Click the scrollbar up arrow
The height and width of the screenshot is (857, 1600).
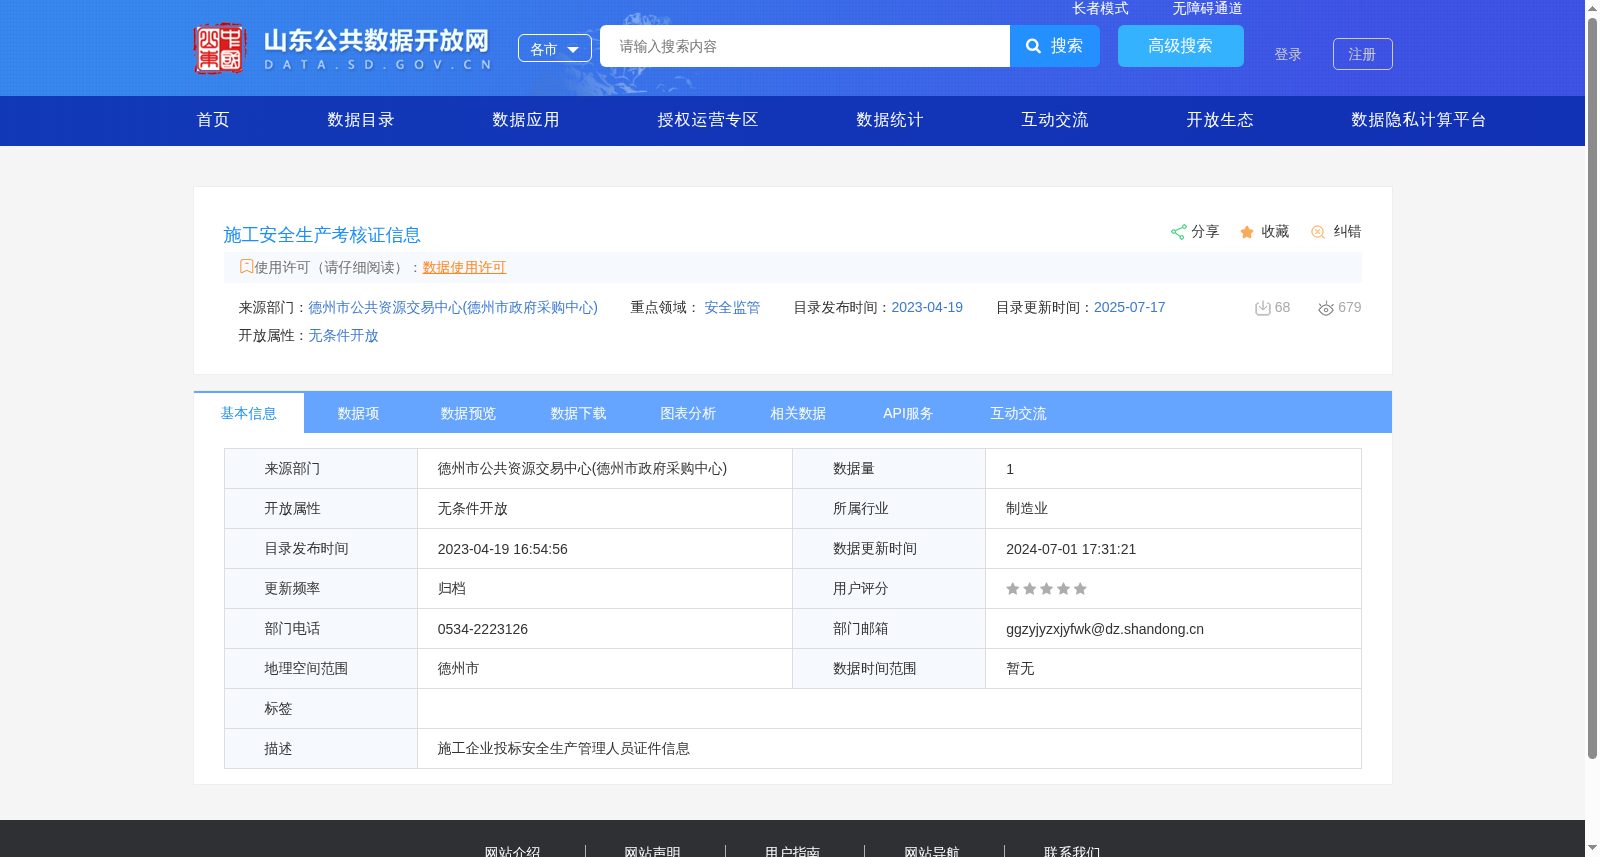click(1592, 8)
